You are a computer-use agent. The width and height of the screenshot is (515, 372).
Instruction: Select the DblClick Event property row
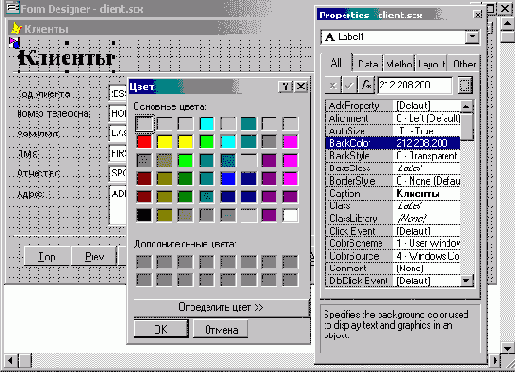393,281
